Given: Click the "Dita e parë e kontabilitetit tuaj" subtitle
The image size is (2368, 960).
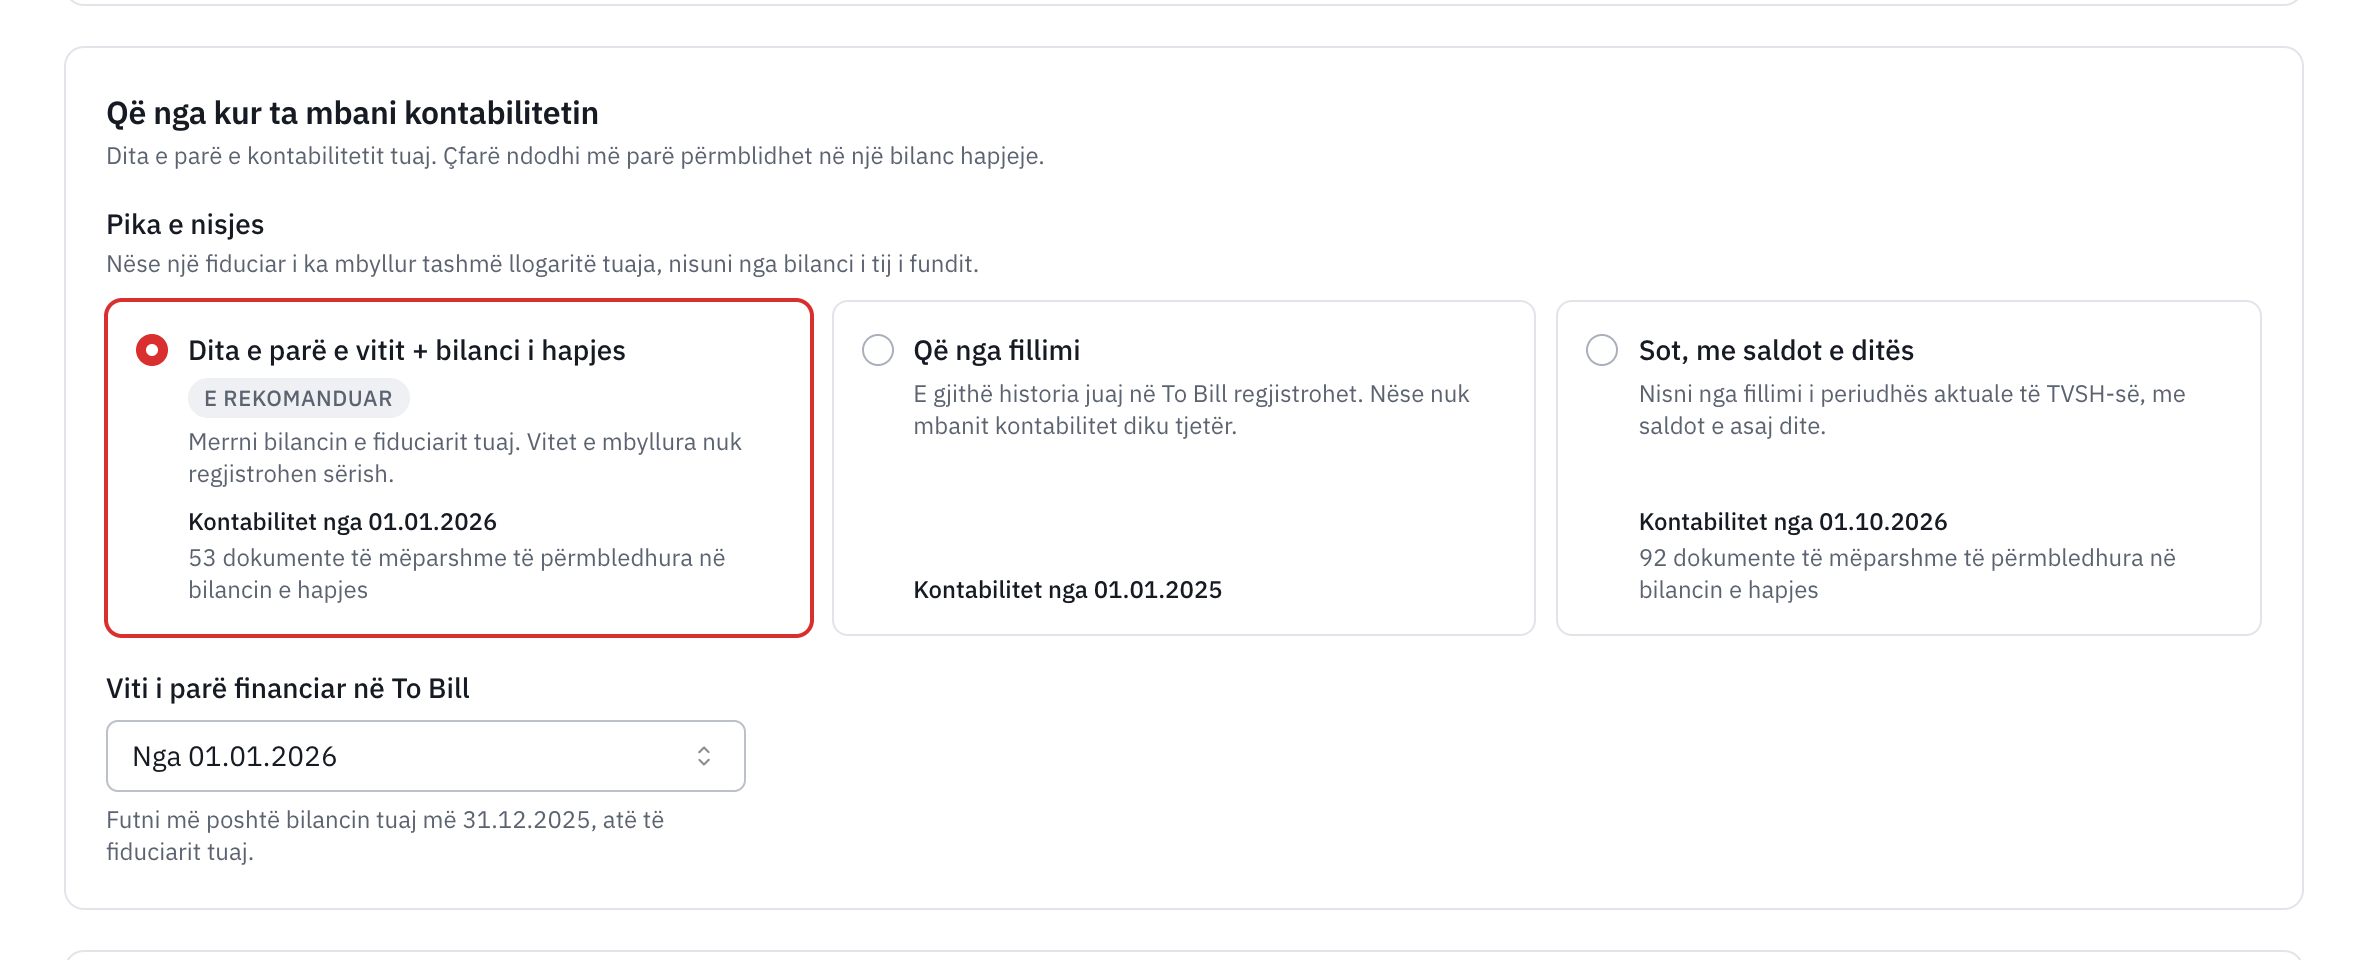Looking at the screenshot, I should click(575, 156).
